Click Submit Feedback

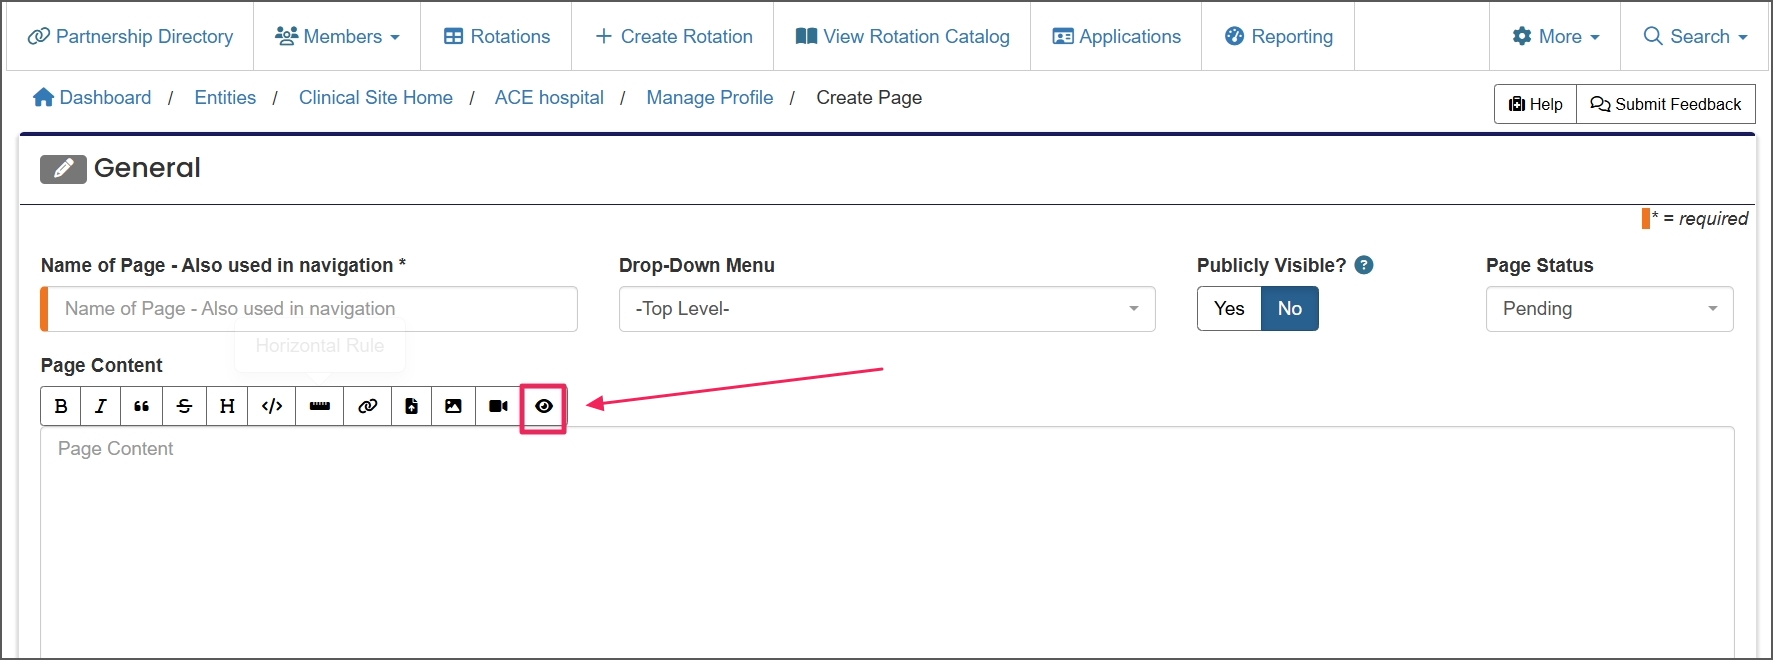point(1666,104)
